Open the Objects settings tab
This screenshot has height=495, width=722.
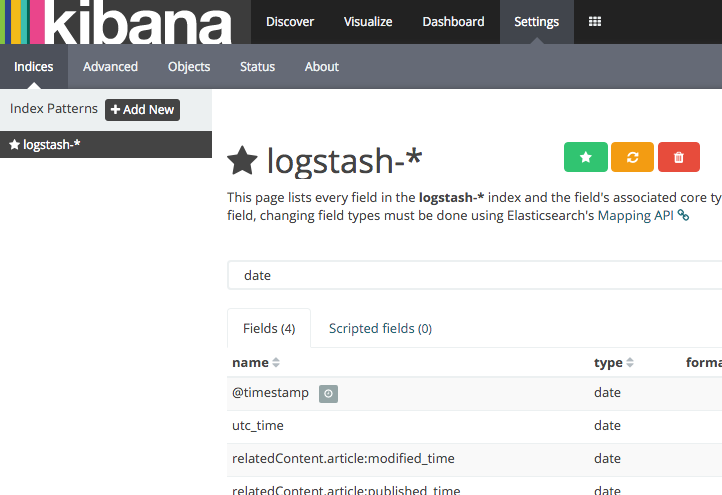[189, 66]
